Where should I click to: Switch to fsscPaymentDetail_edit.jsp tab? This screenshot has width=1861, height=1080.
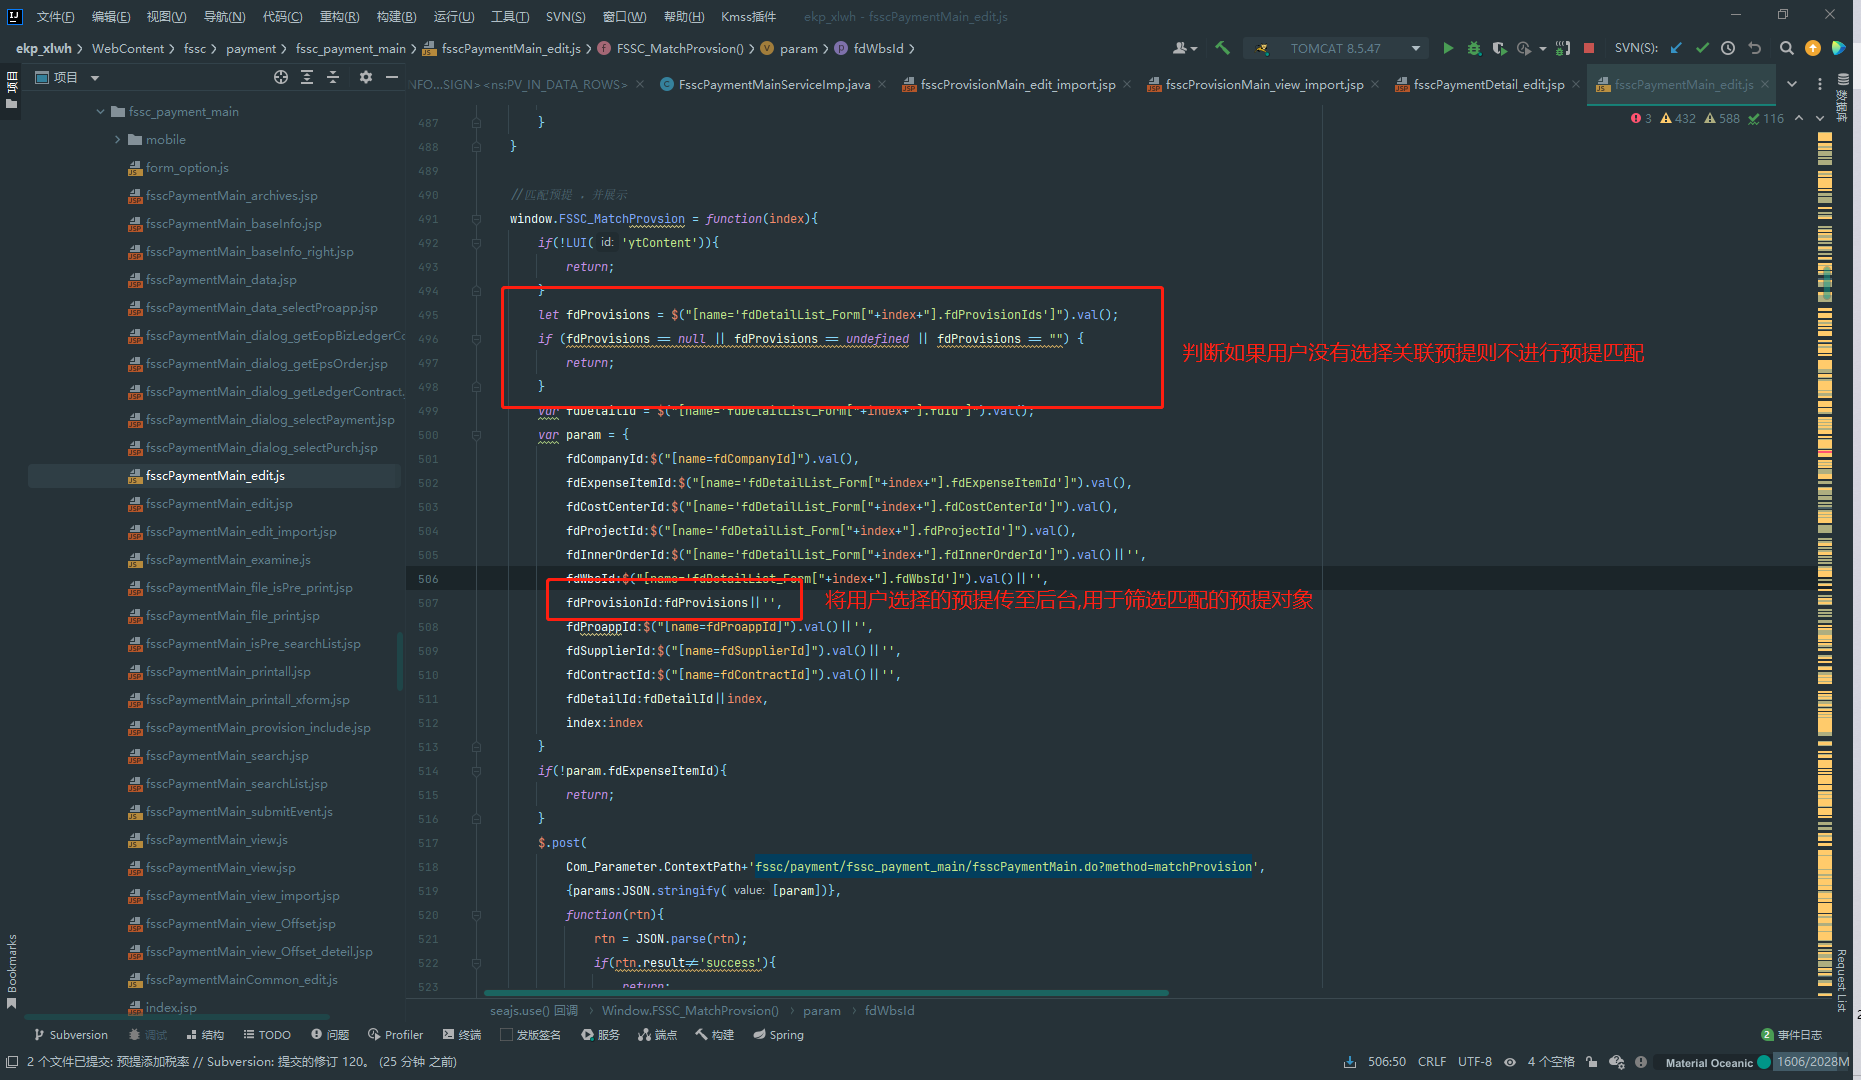pos(1488,85)
